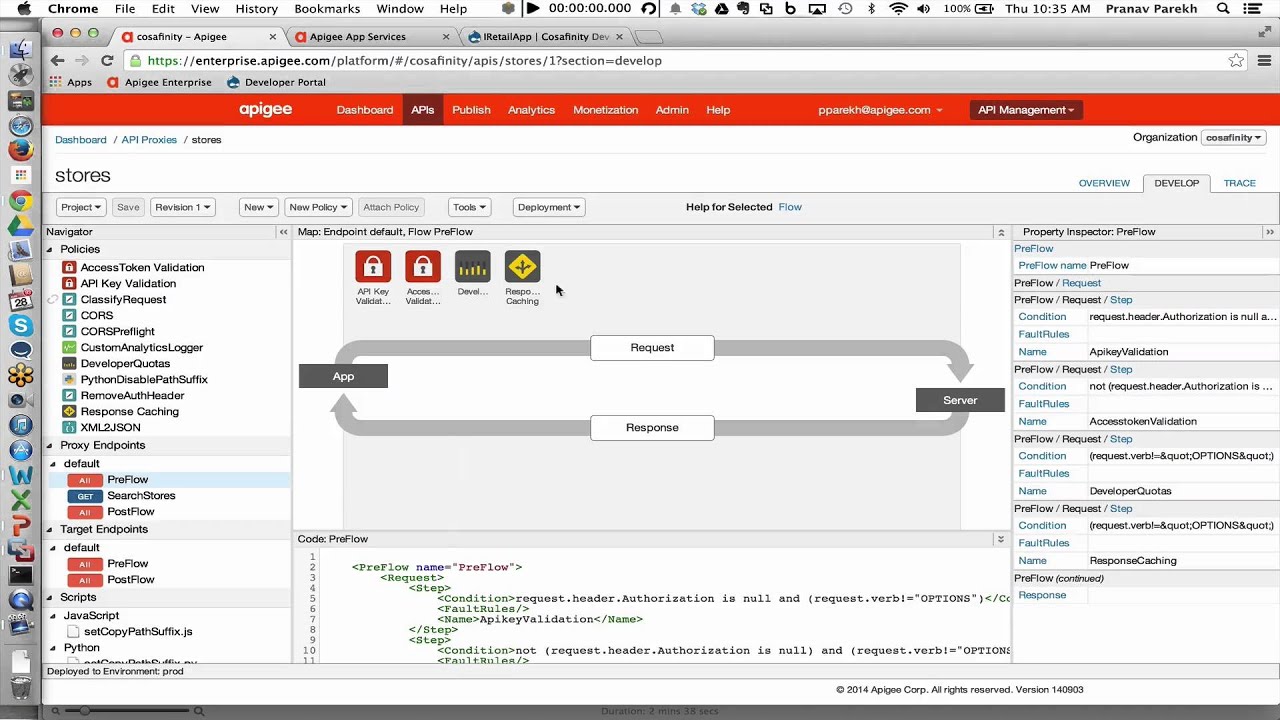This screenshot has height=720, width=1280.
Task: Select the Response Caching flow icon
Action: click(x=522, y=267)
